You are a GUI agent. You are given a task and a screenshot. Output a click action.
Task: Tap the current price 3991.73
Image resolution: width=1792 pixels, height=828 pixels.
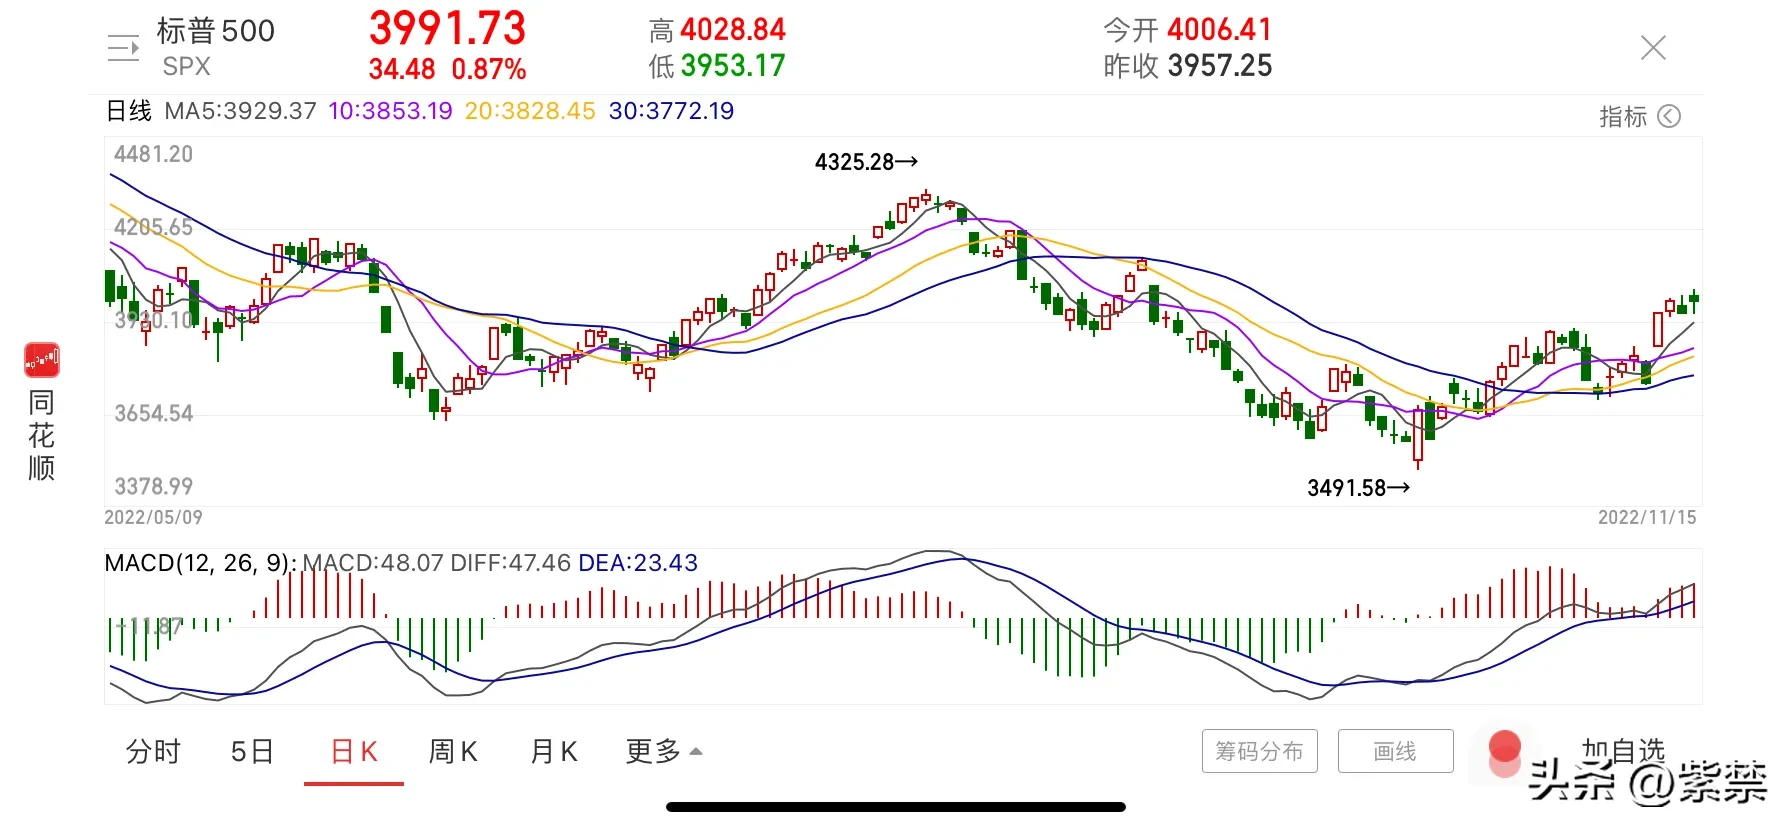click(x=447, y=28)
